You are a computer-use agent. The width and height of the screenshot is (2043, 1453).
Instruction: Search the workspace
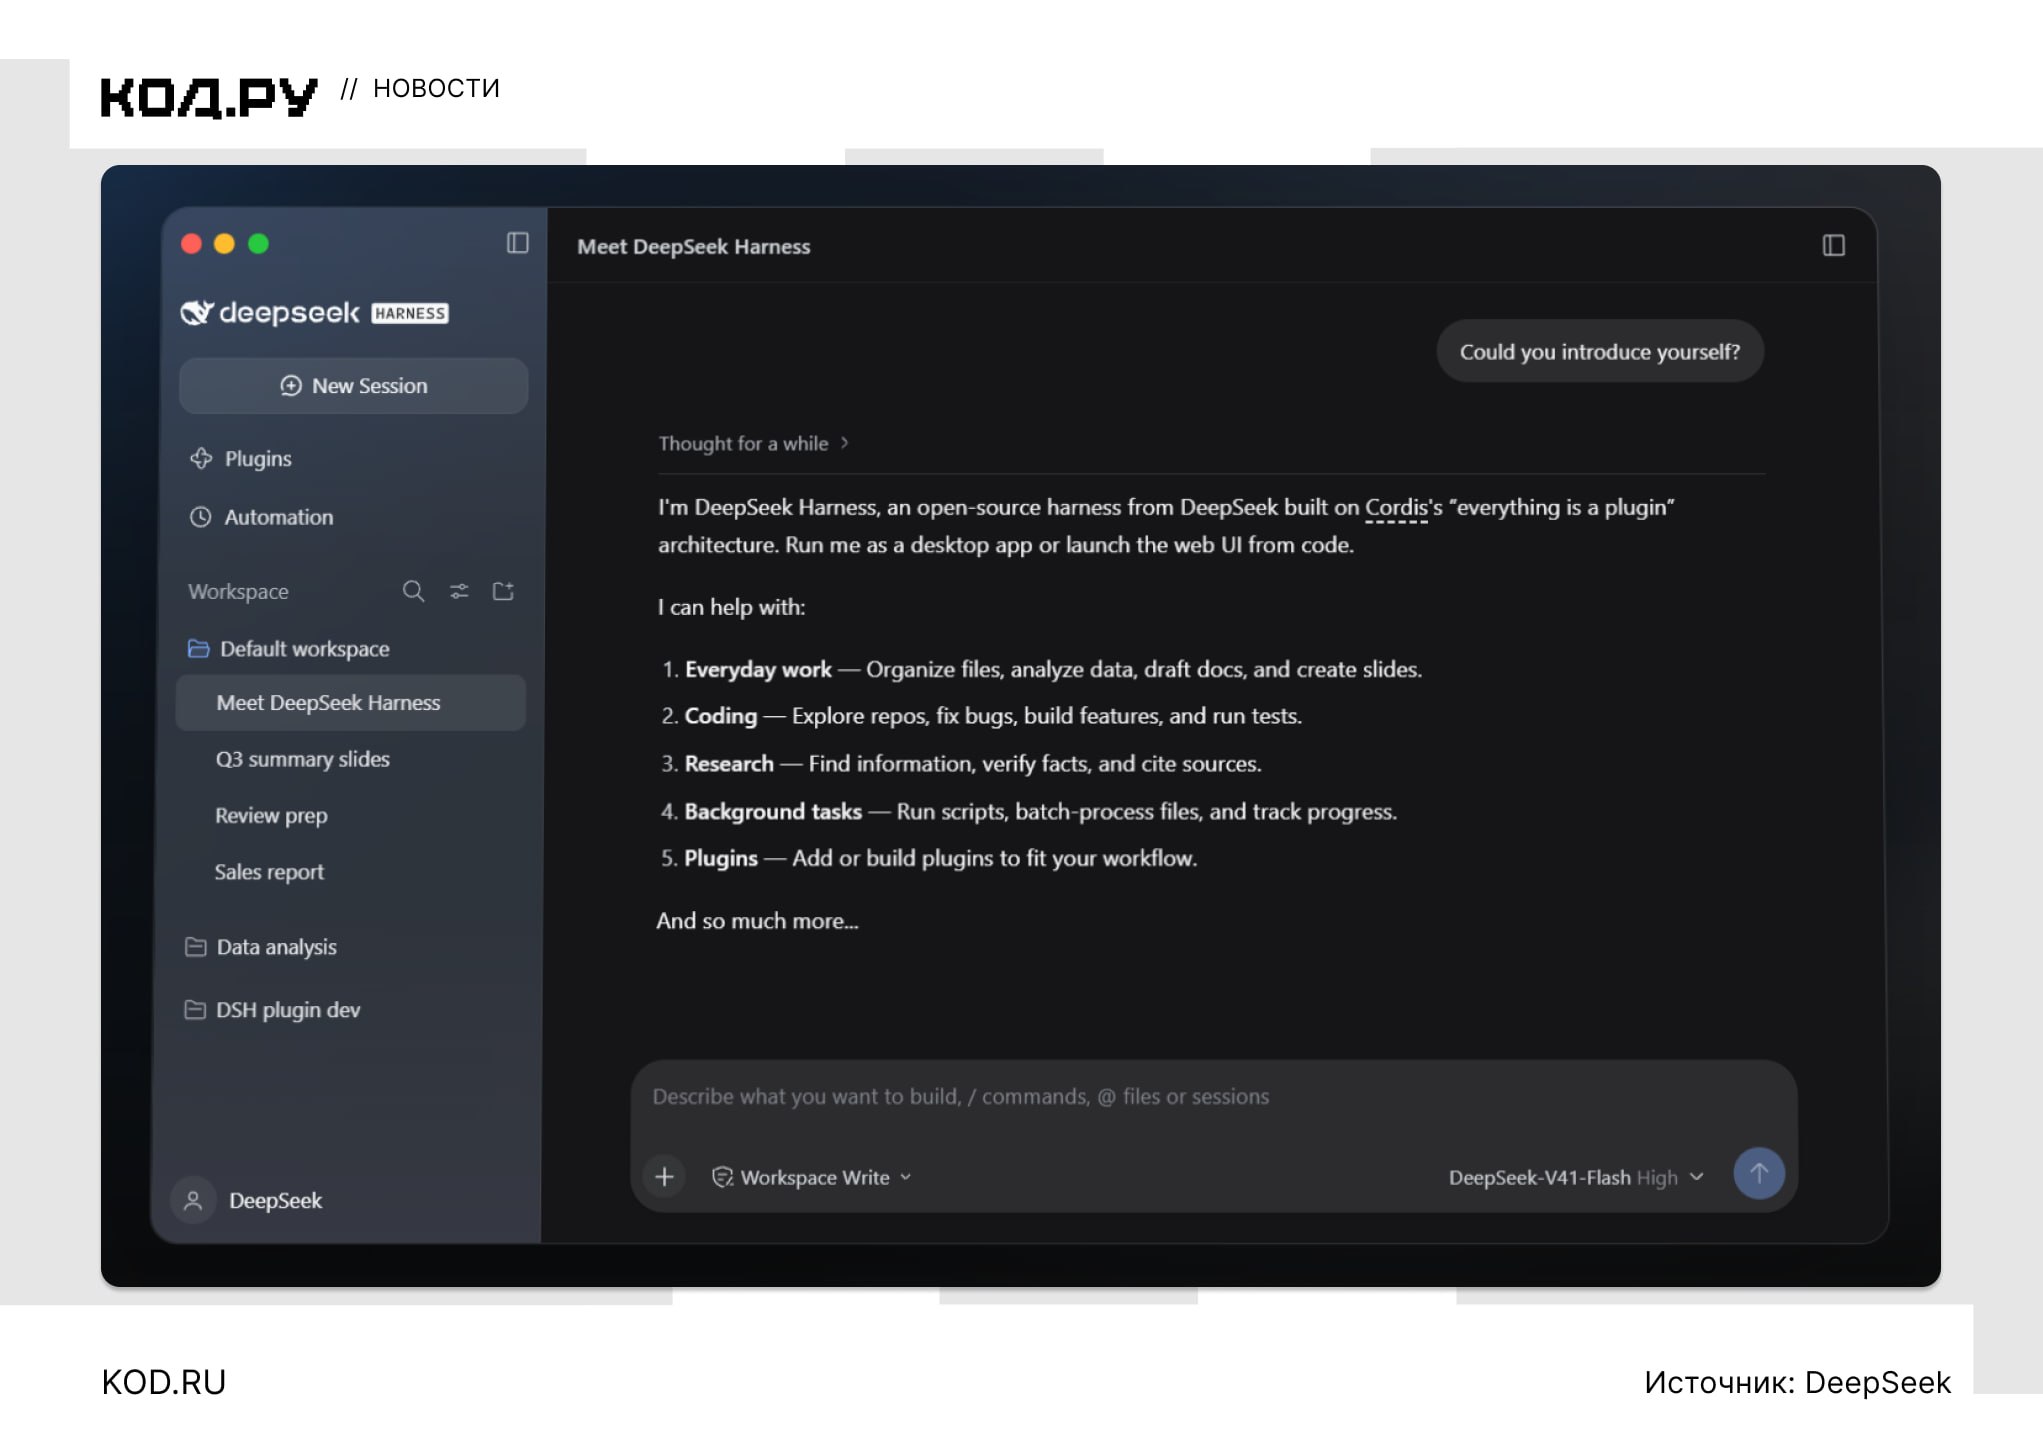click(413, 591)
